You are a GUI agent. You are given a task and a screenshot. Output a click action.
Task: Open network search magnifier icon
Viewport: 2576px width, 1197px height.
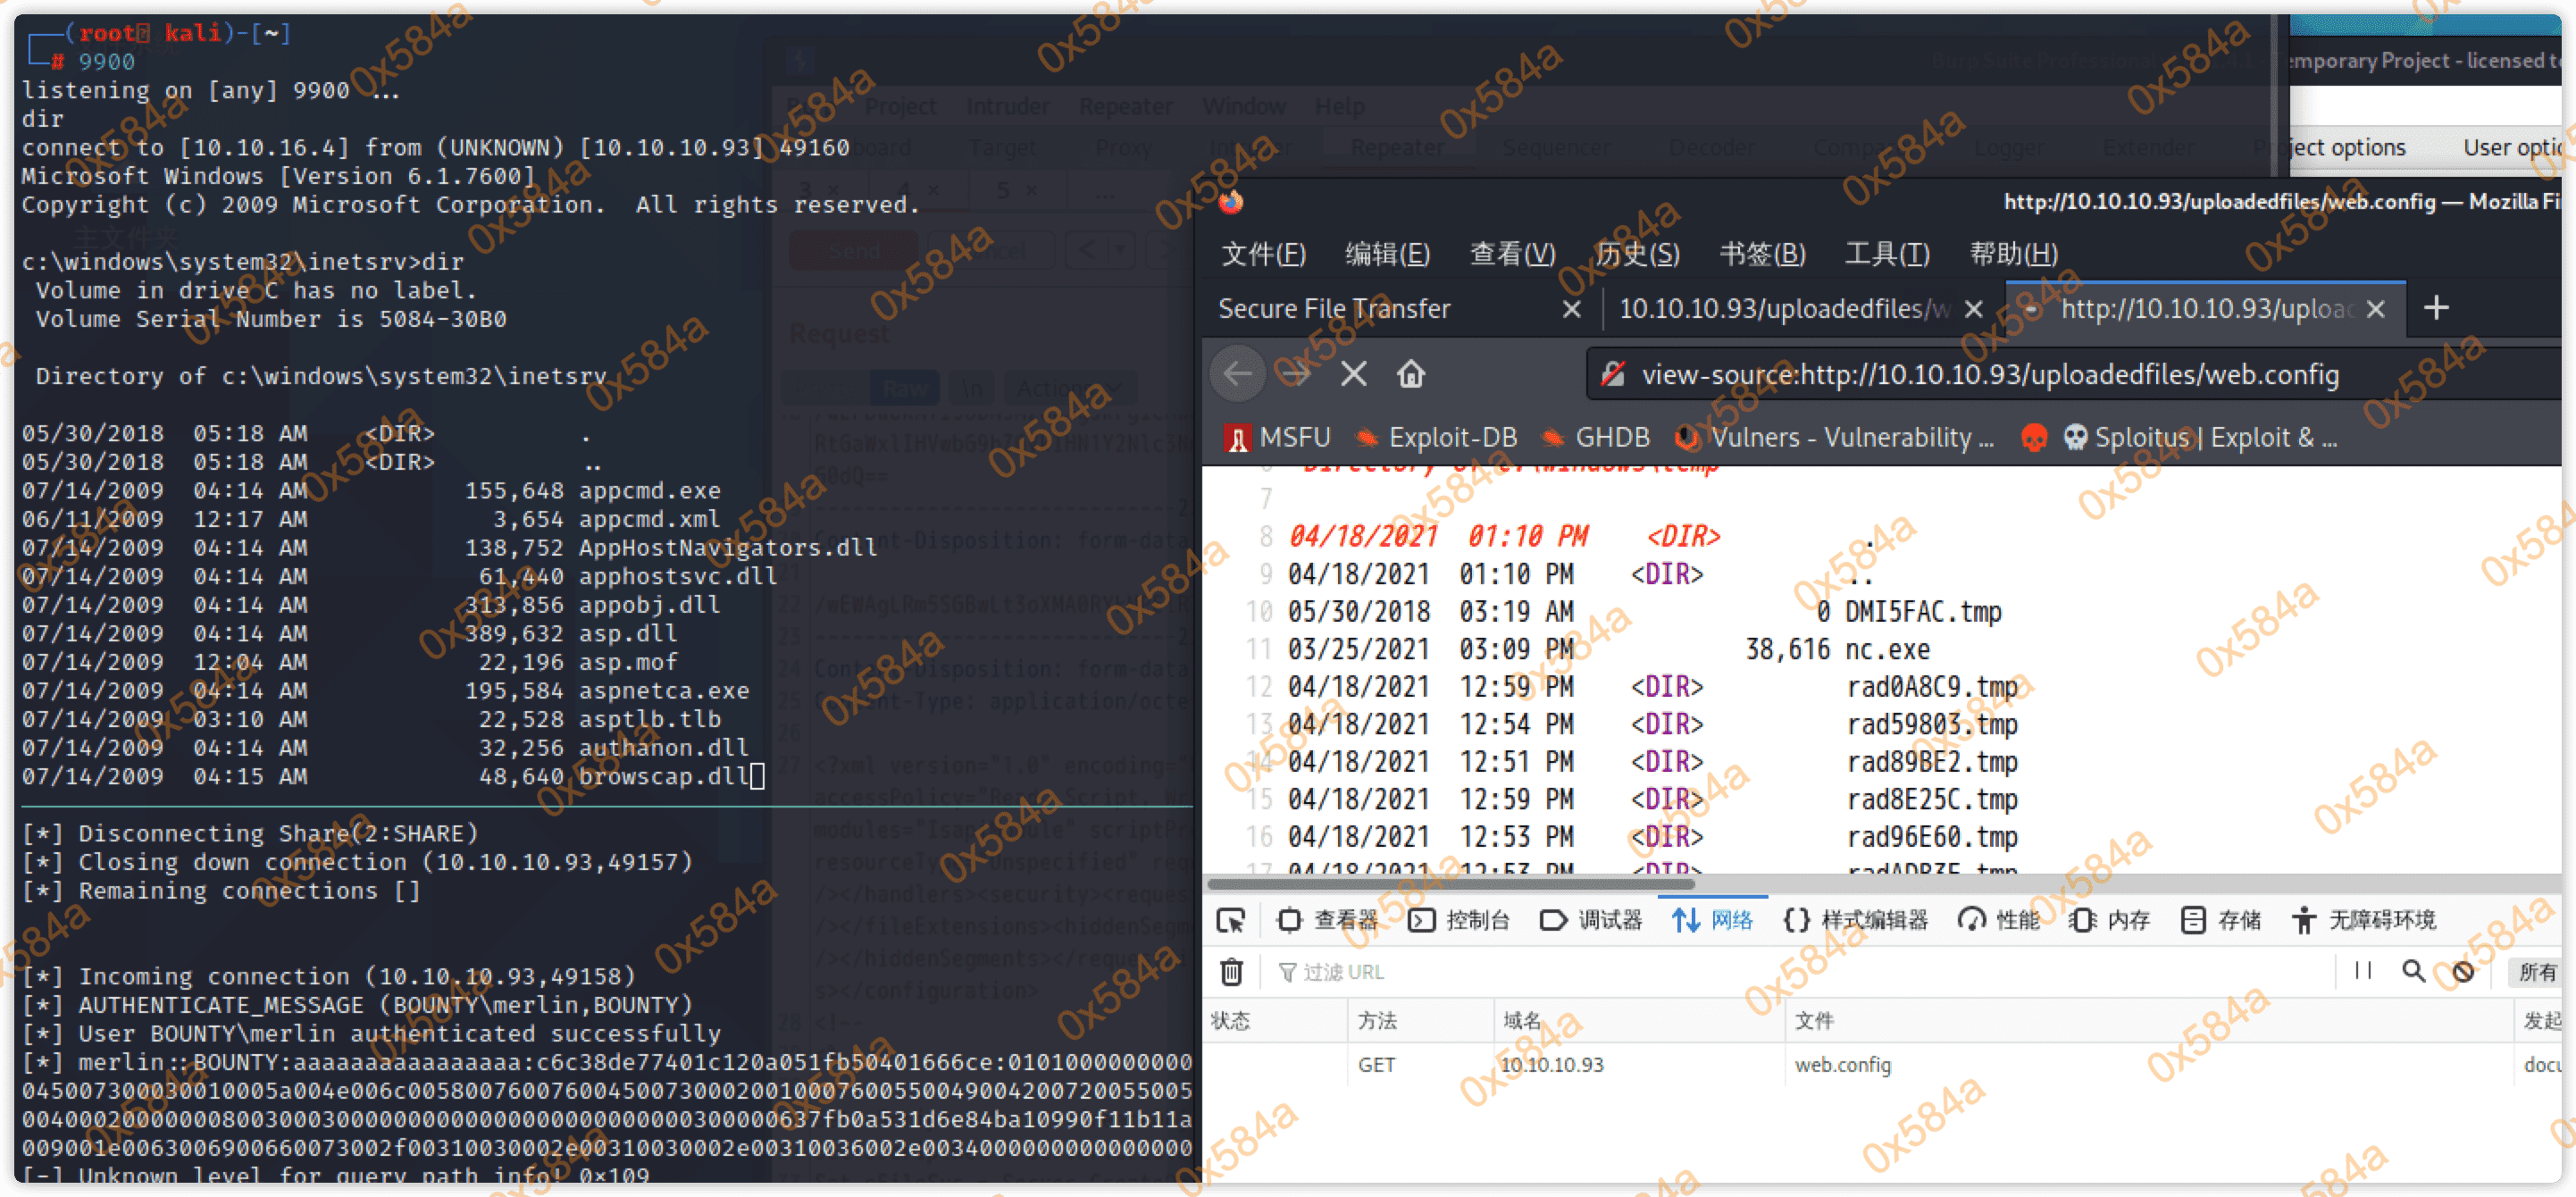(2413, 971)
